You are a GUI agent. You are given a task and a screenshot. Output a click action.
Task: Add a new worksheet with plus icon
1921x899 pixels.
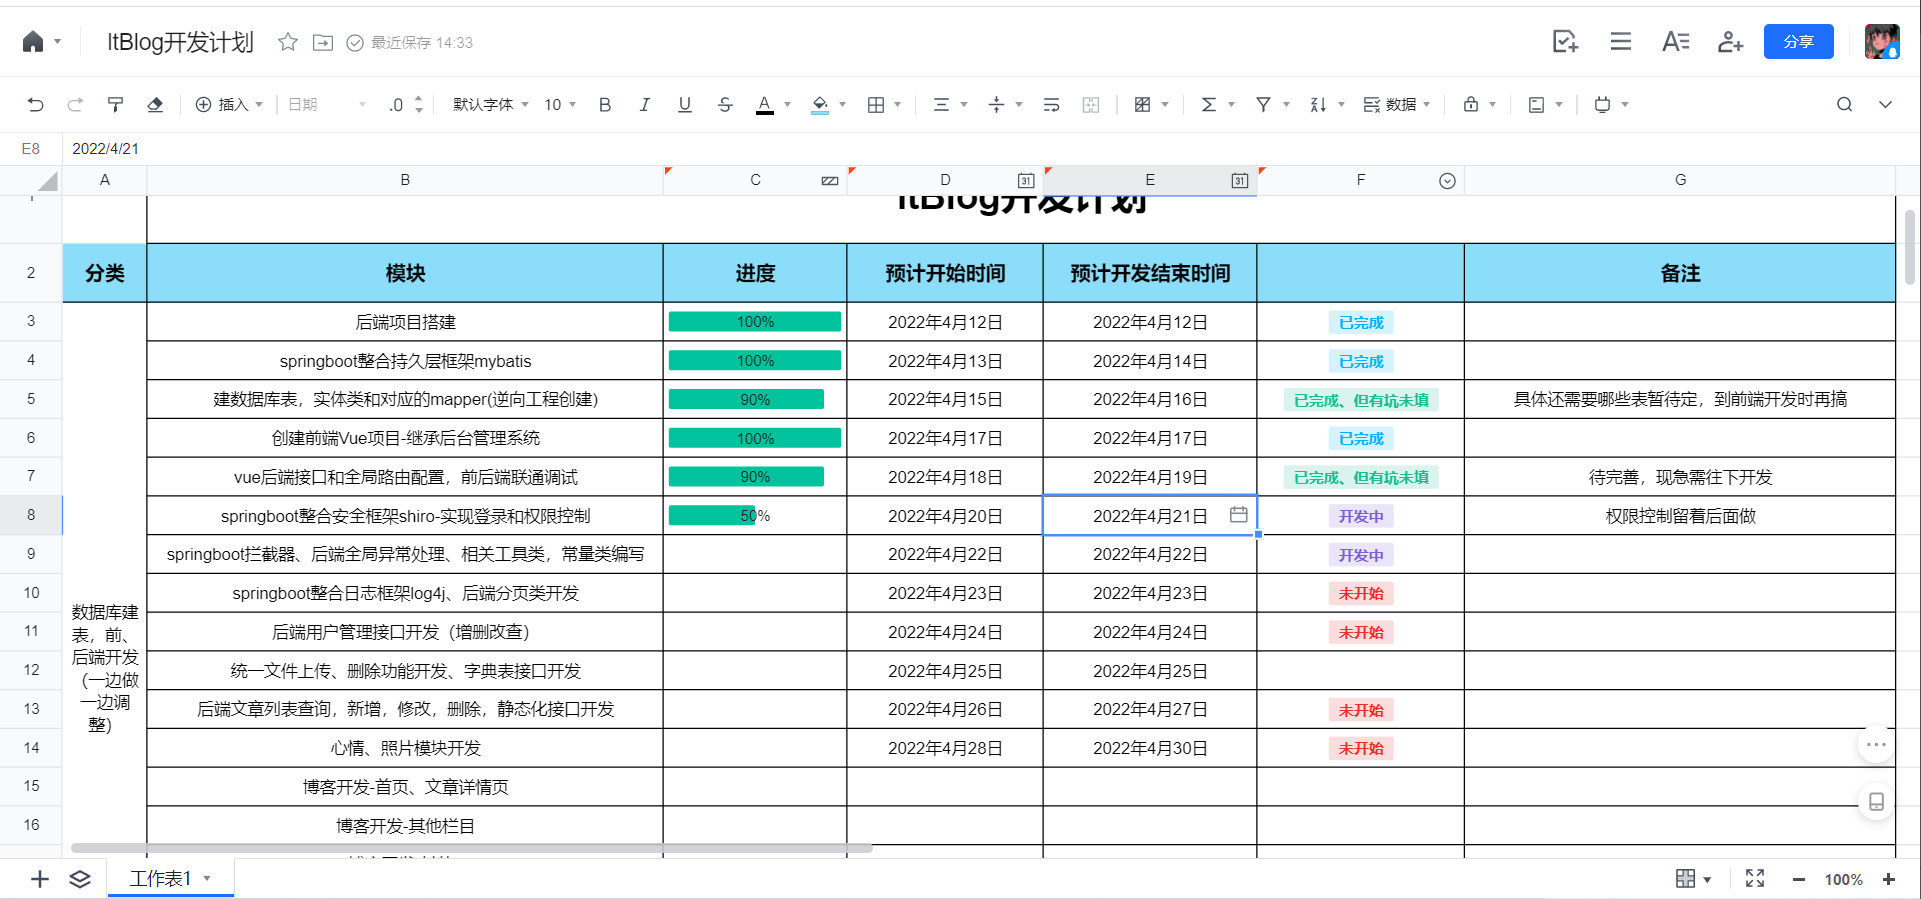pyautogui.click(x=40, y=878)
